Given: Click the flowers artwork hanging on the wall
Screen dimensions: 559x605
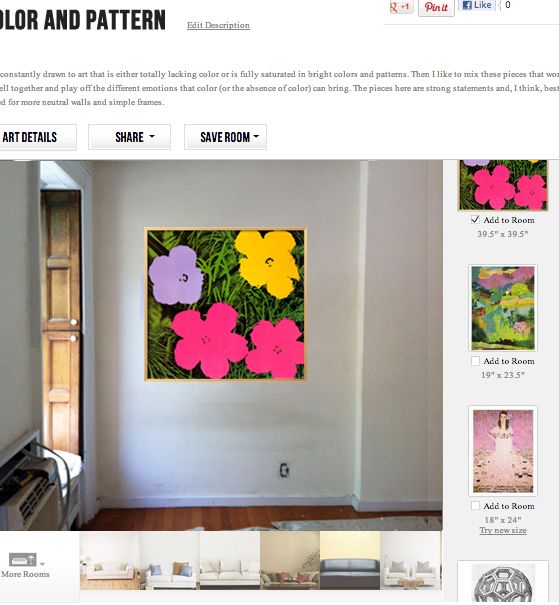Looking at the screenshot, I should tap(225, 304).
